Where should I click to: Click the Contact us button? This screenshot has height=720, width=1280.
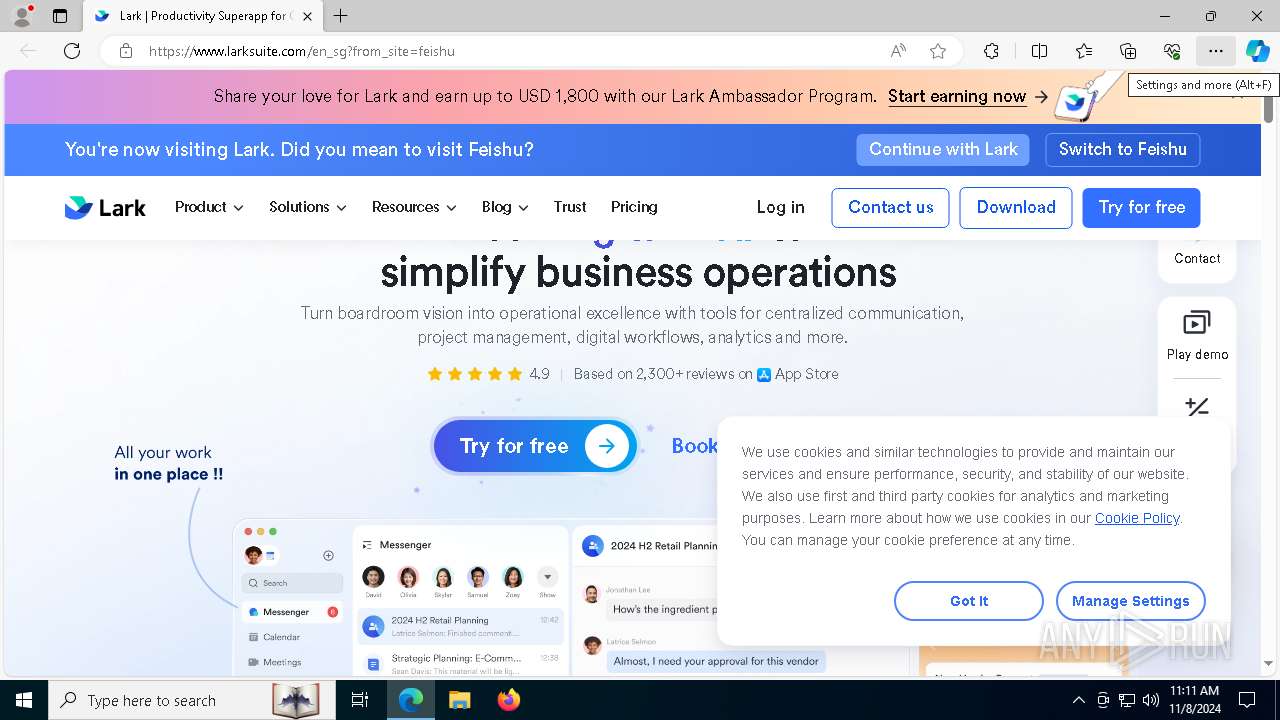click(x=891, y=207)
